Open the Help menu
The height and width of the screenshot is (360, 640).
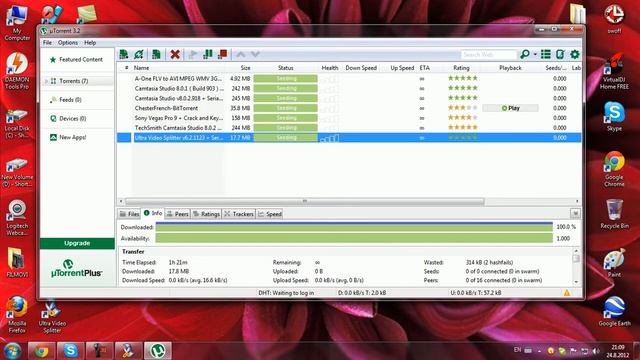[x=90, y=42]
